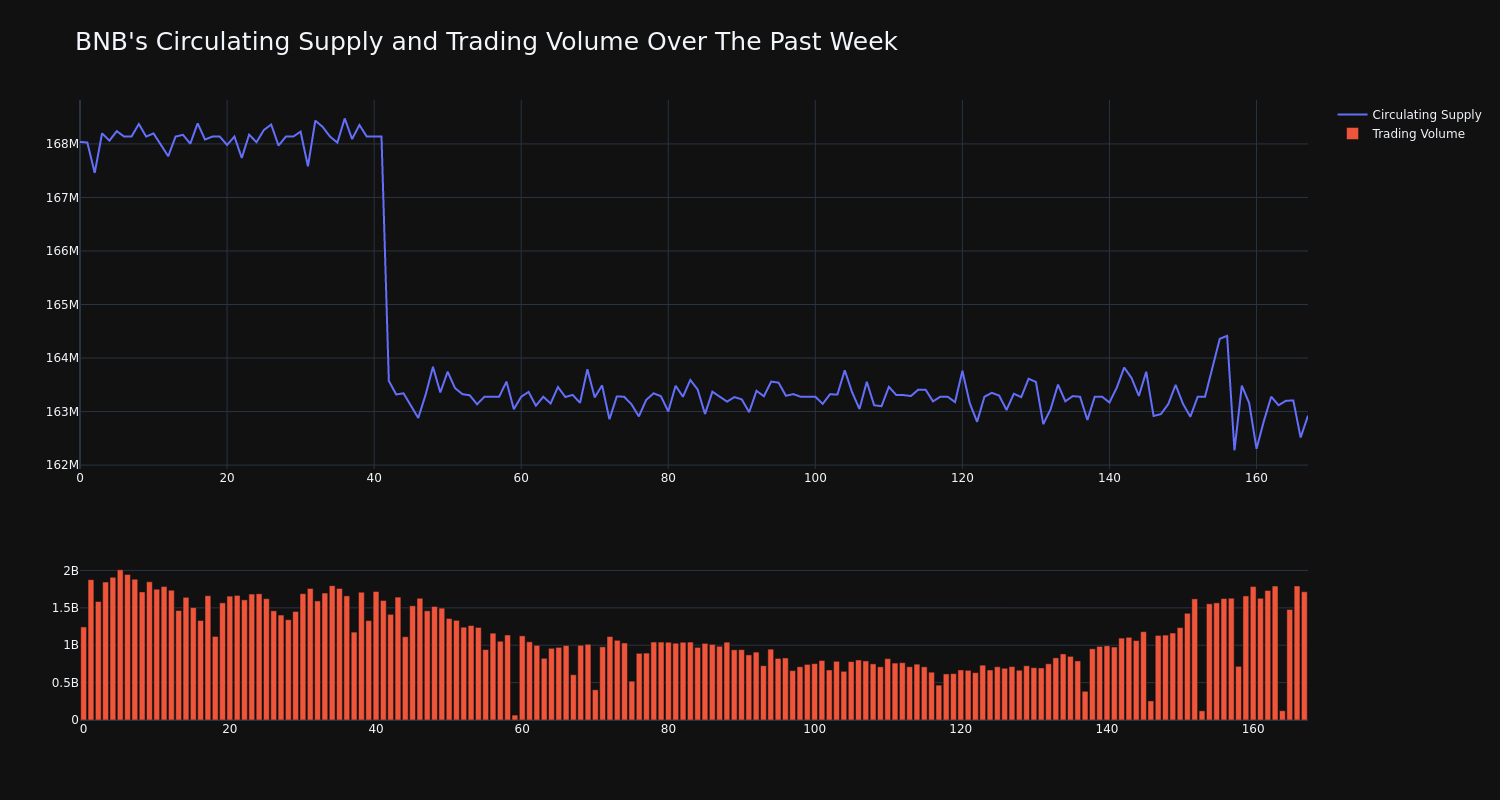Click the 40 x-axis tick of volume chart

(x=376, y=730)
